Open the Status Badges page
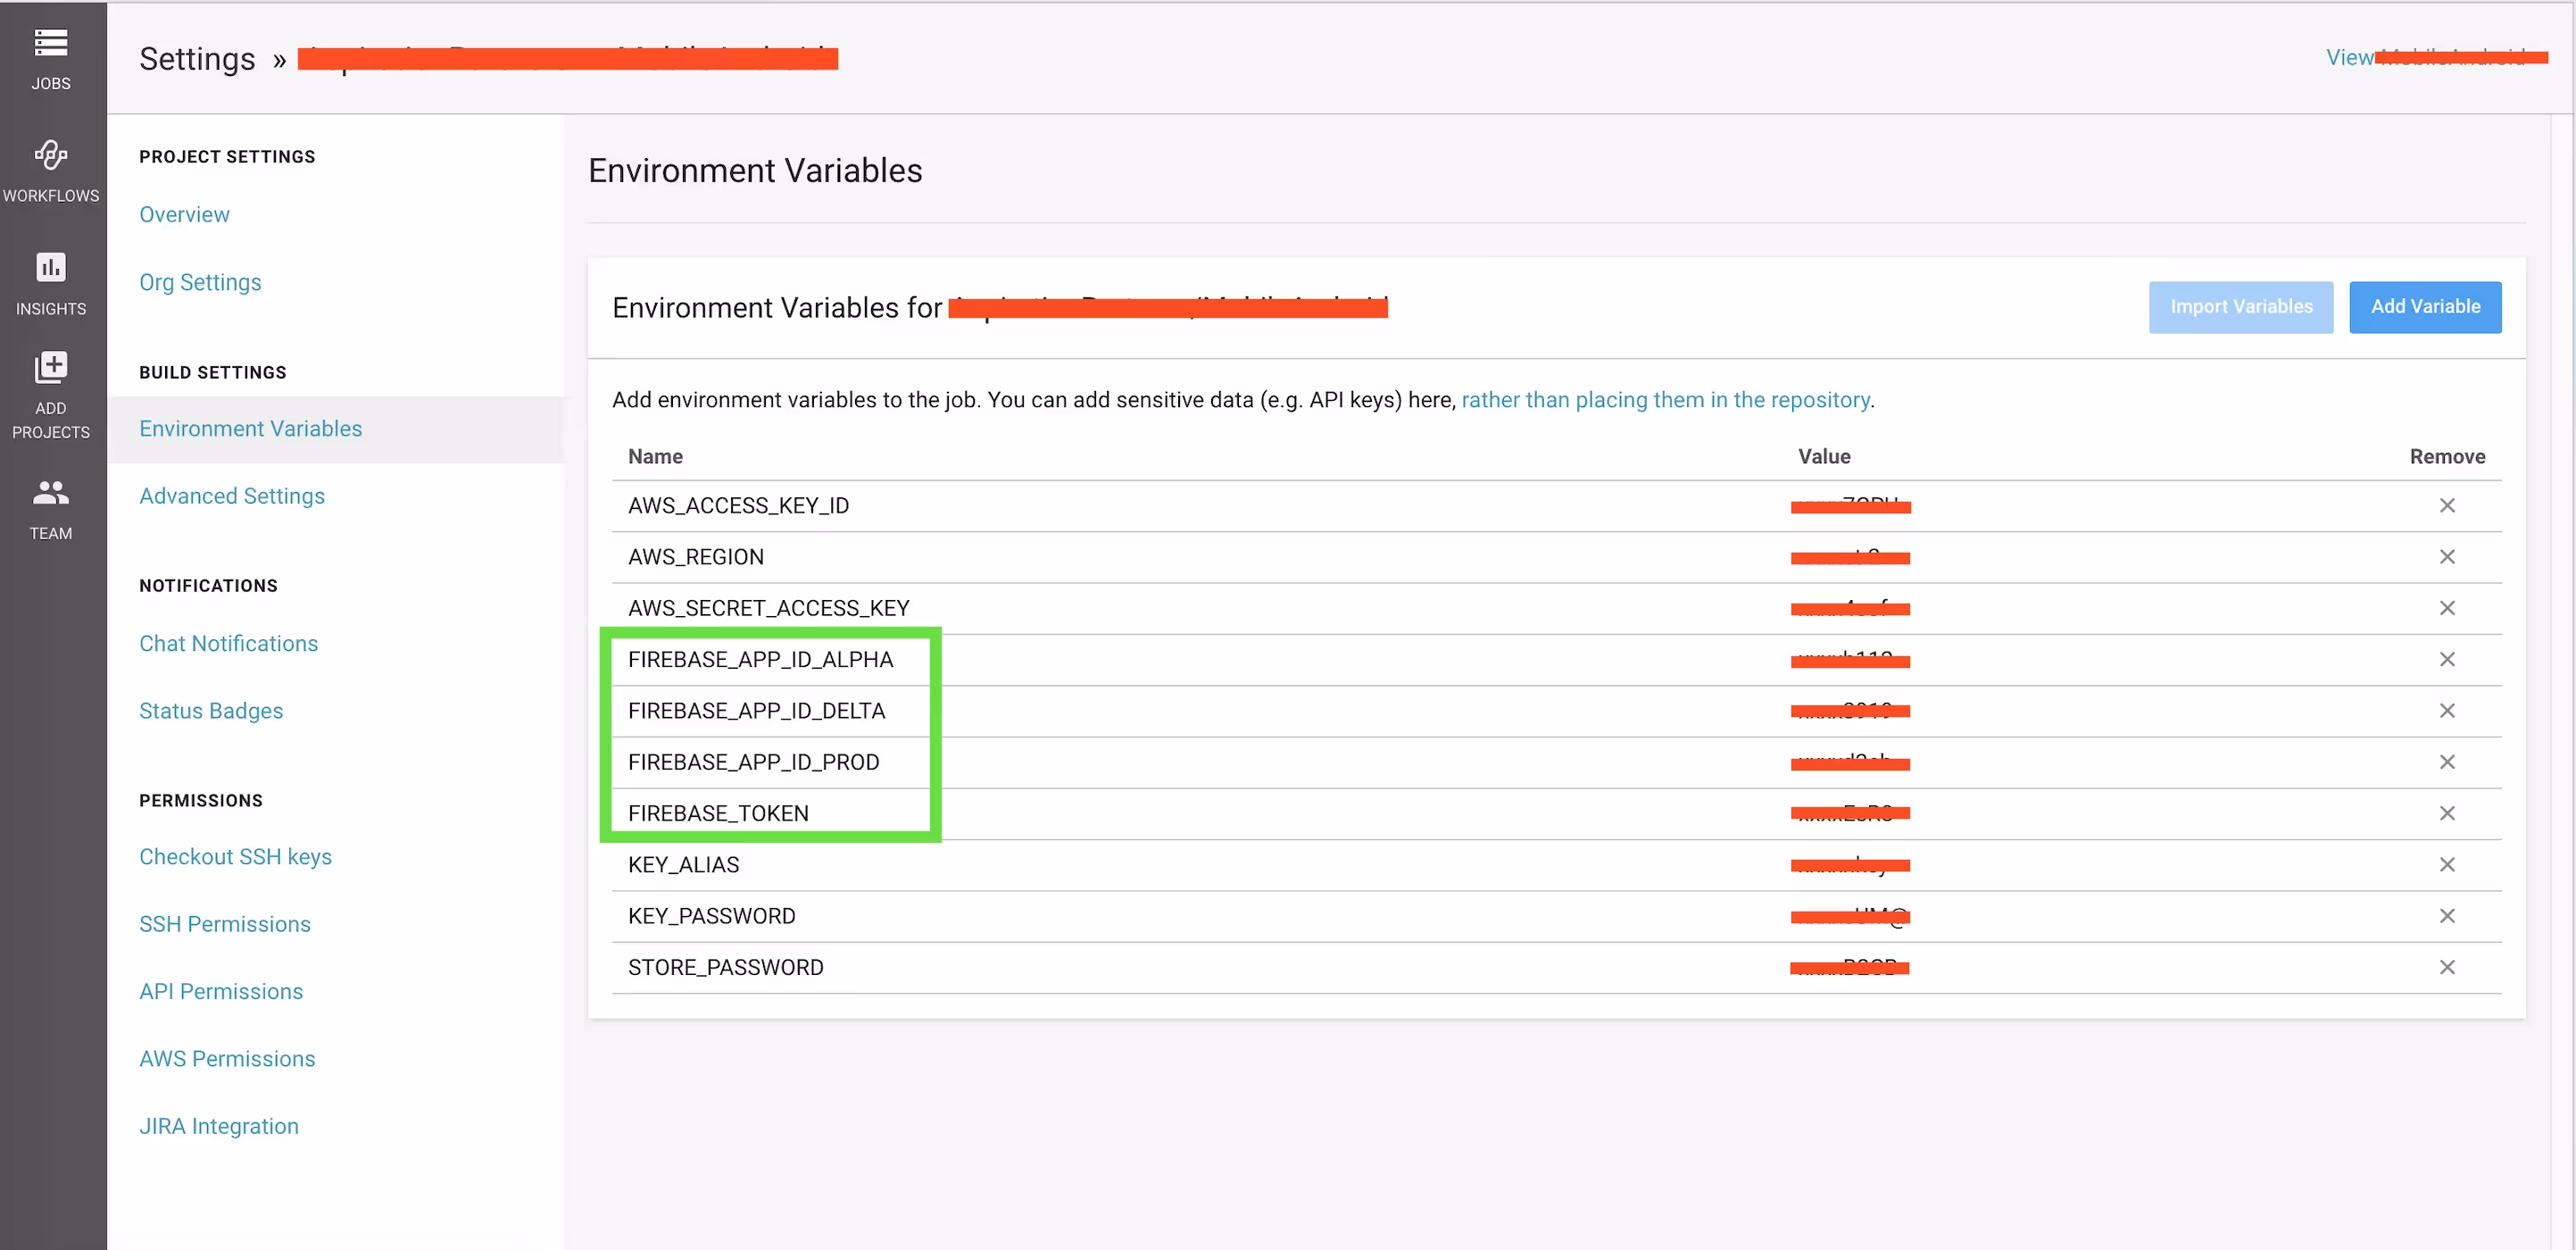The height and width of the screenshot is (1250, 2576). coord(211,710)
